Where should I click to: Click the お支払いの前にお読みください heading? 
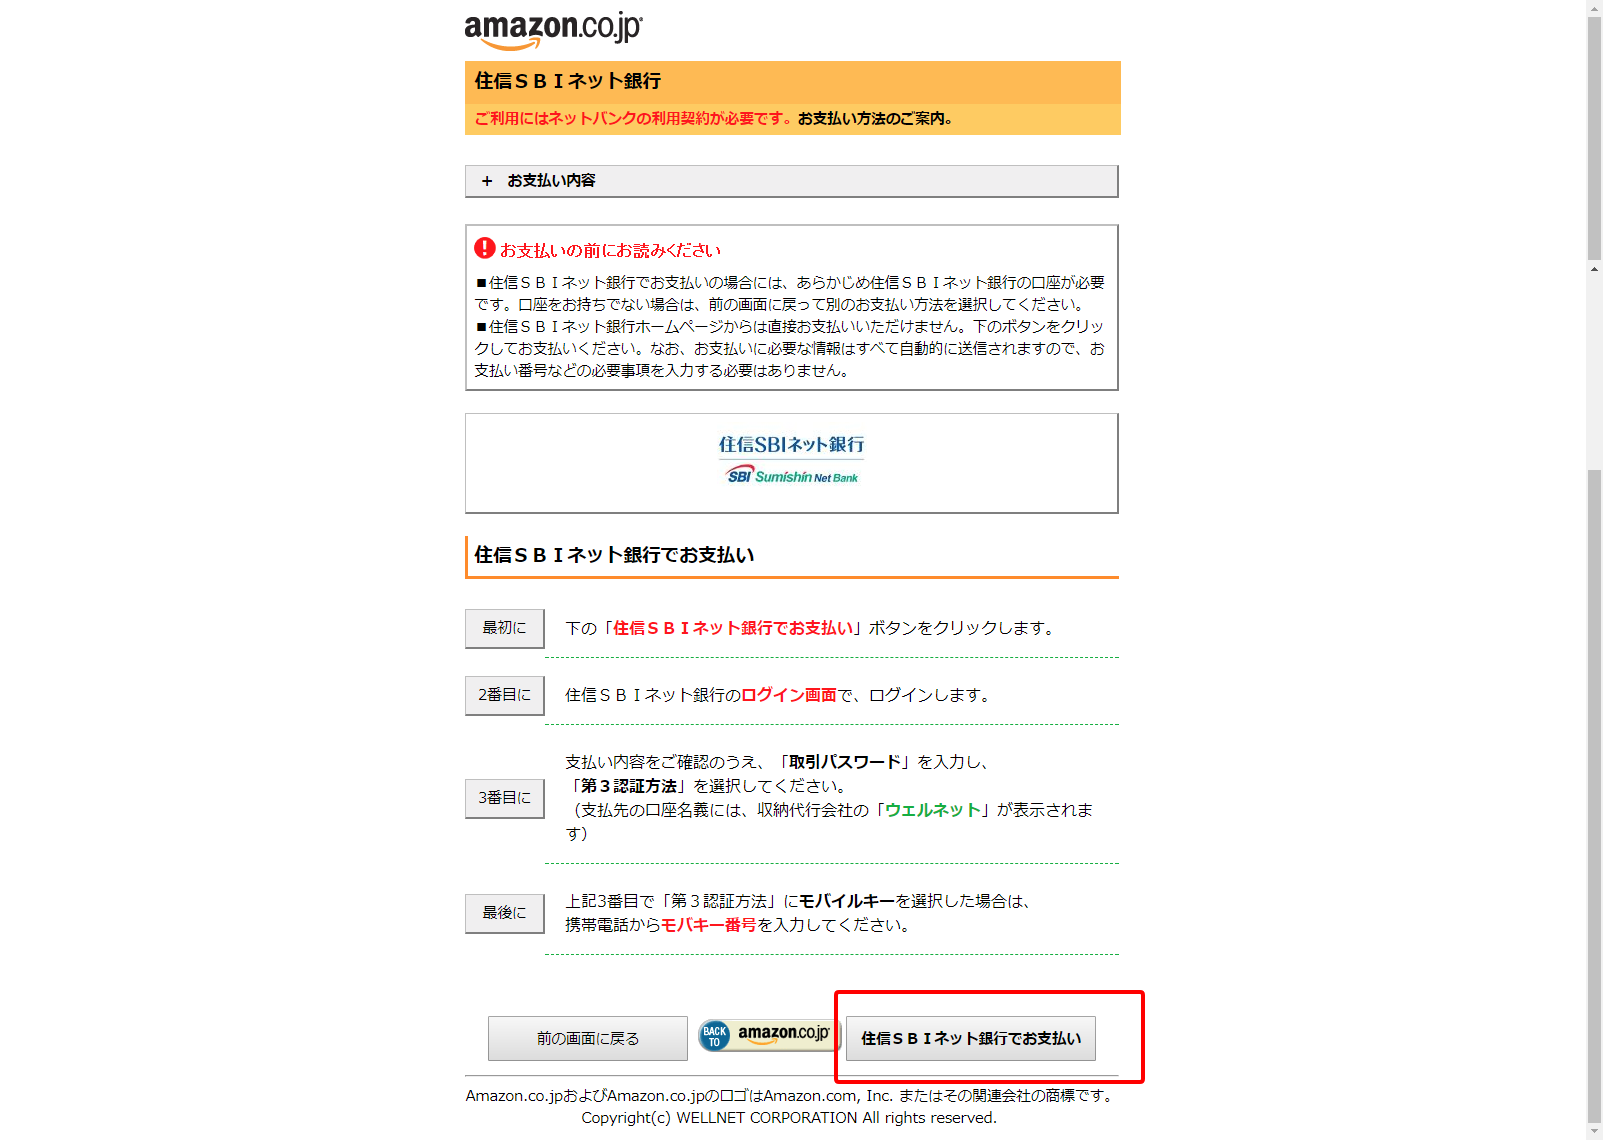pos(610,250)
